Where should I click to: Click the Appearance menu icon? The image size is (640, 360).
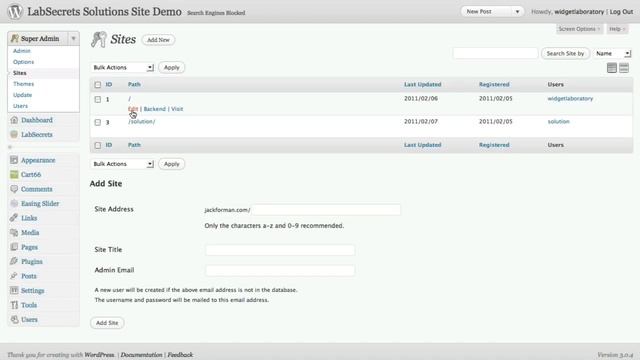pyautogui.click(x=14, y=160)
